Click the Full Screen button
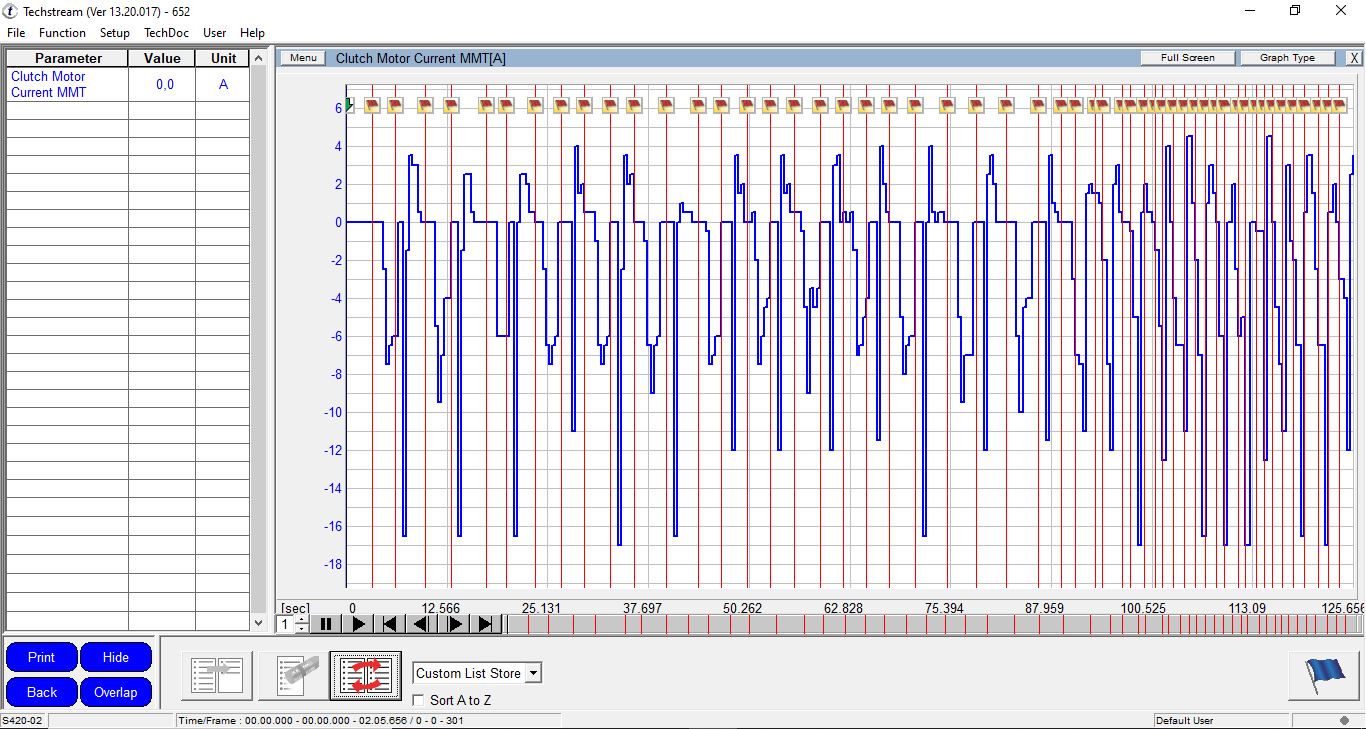The image size is (1366, 729). coord(1187,58)
